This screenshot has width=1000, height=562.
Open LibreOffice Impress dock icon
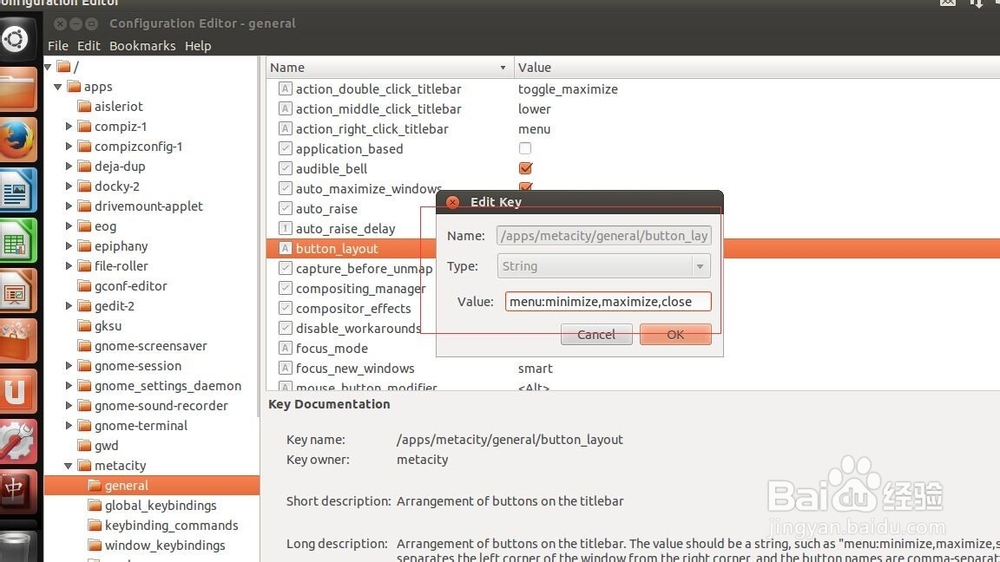click(x=17, y=291)
